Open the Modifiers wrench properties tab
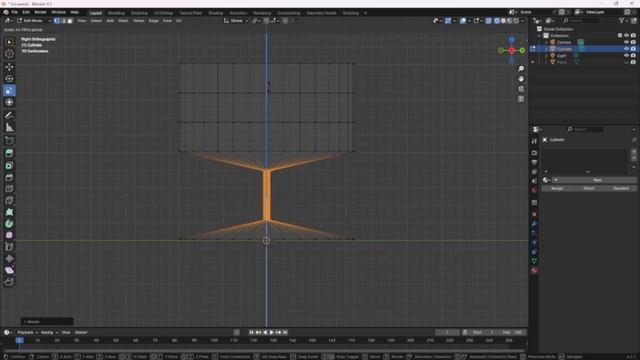This screenshot has width=640, height=360. click(534, 224)
